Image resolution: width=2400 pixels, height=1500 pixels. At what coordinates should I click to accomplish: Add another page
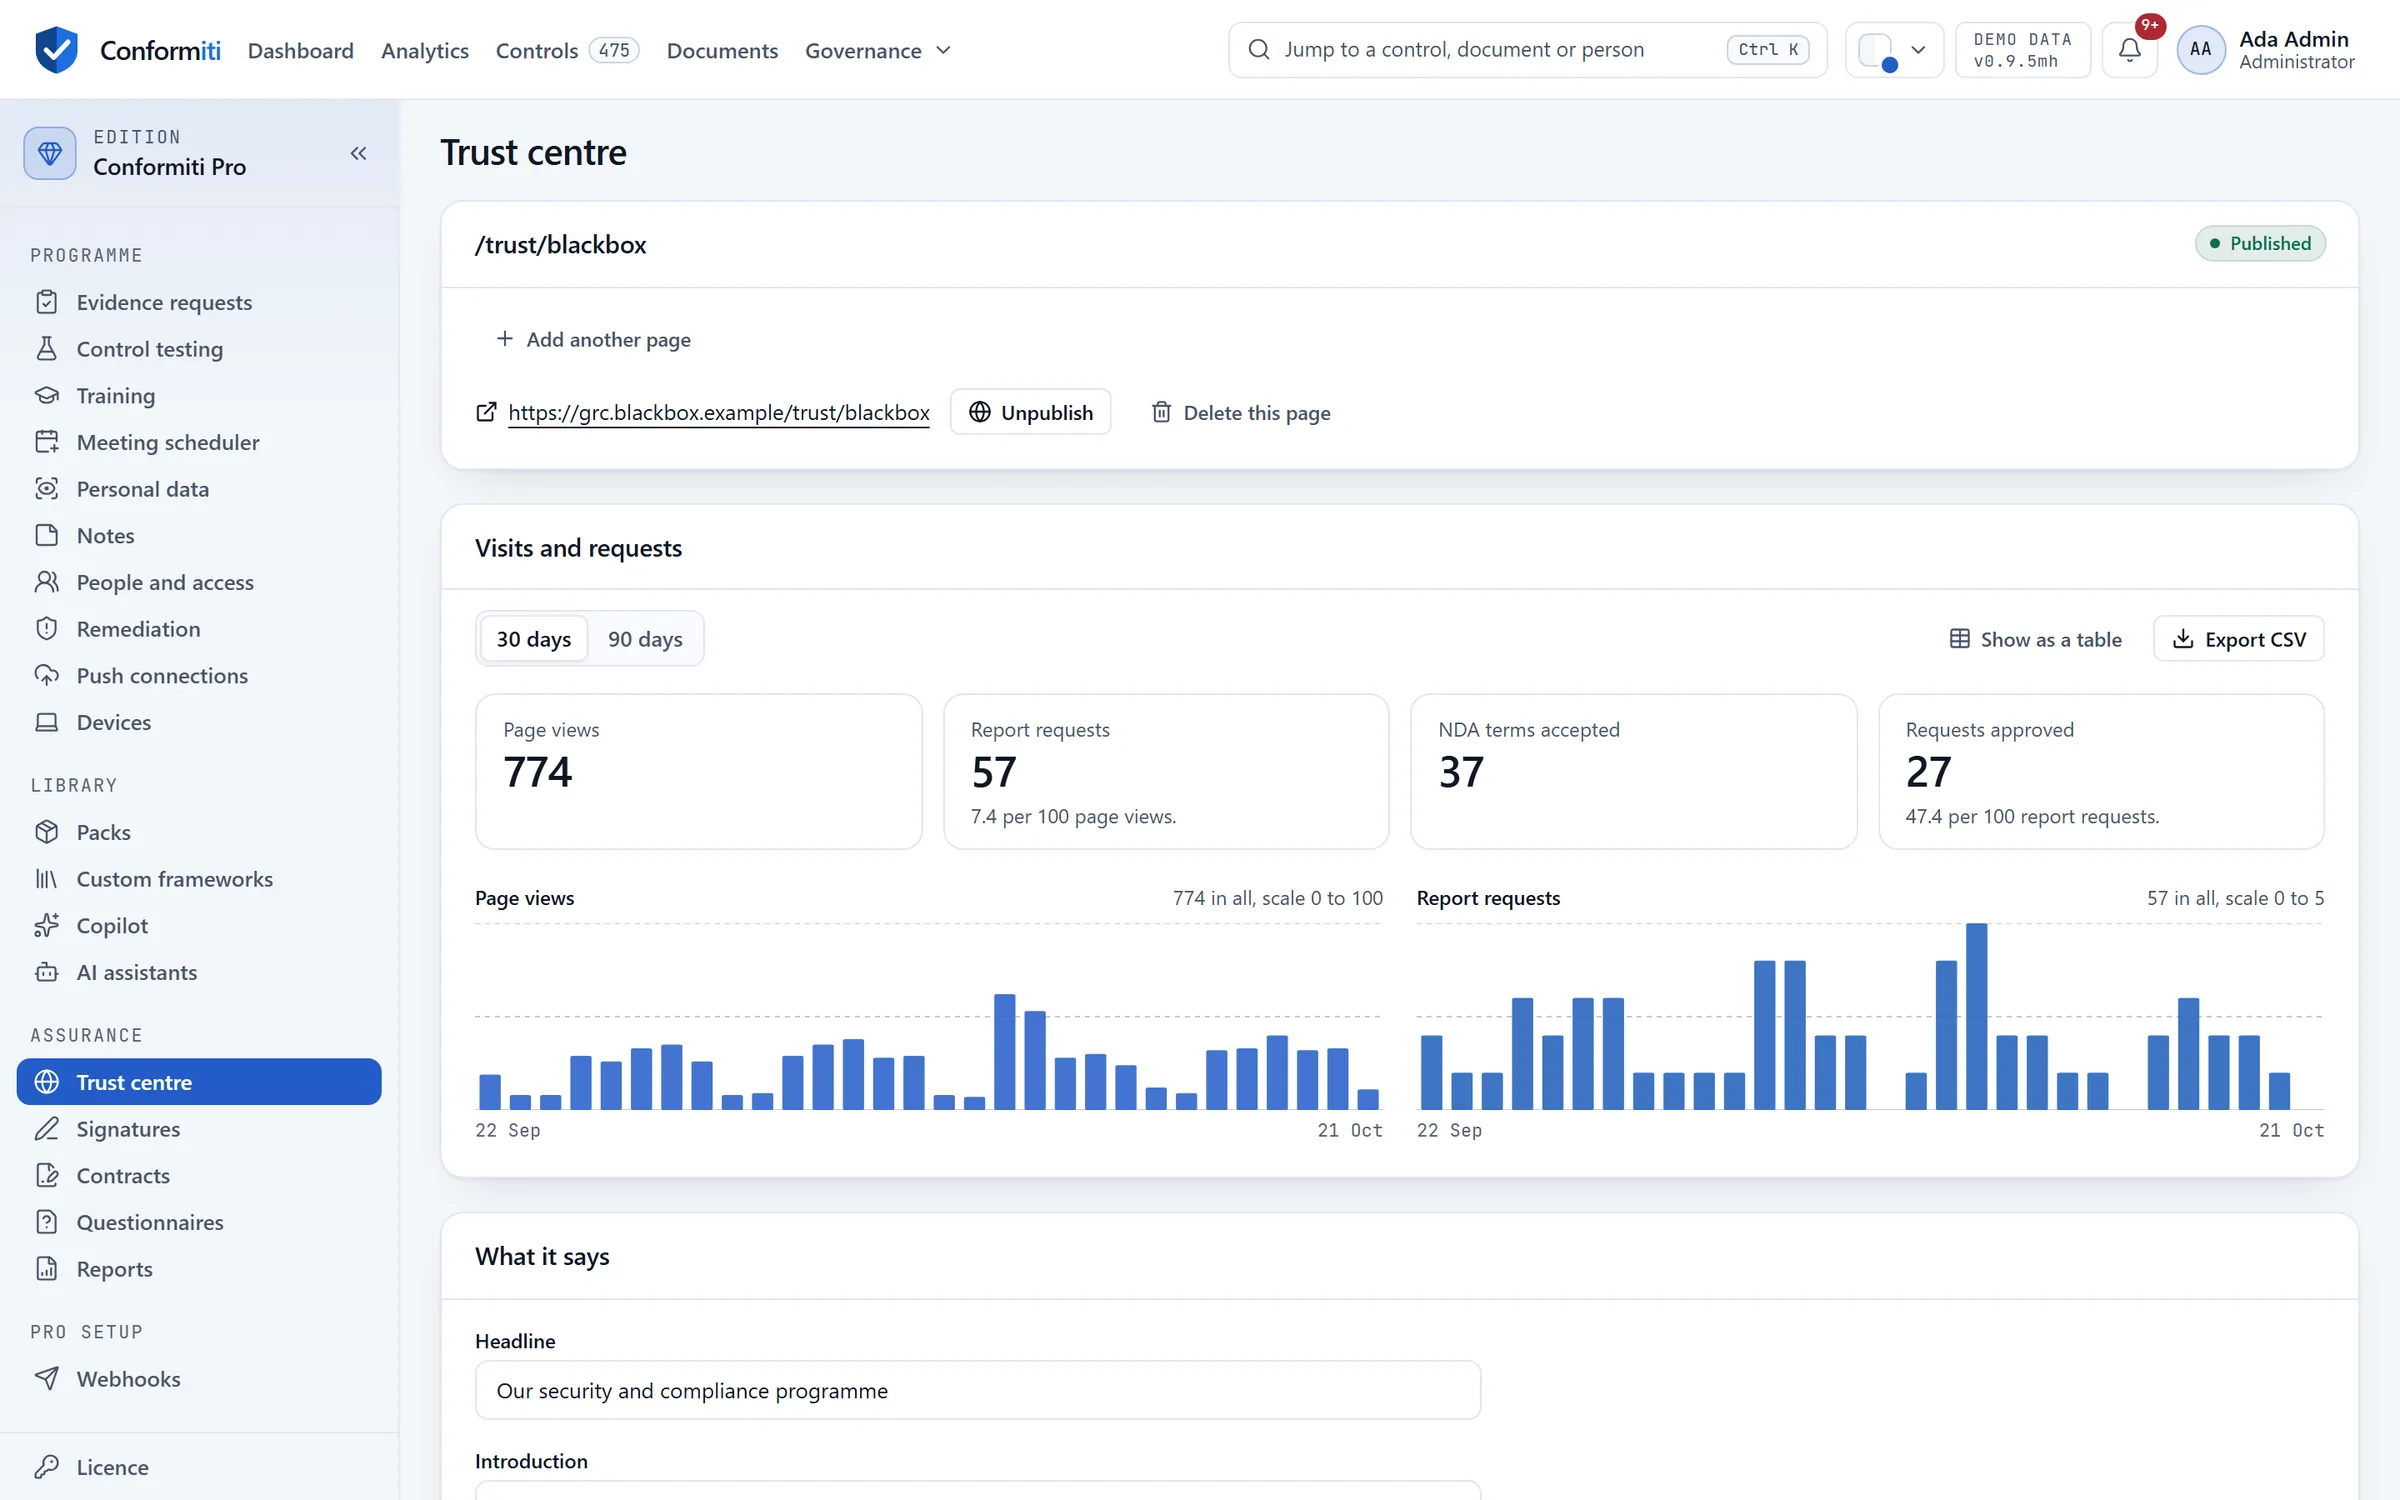pos(593,339)
